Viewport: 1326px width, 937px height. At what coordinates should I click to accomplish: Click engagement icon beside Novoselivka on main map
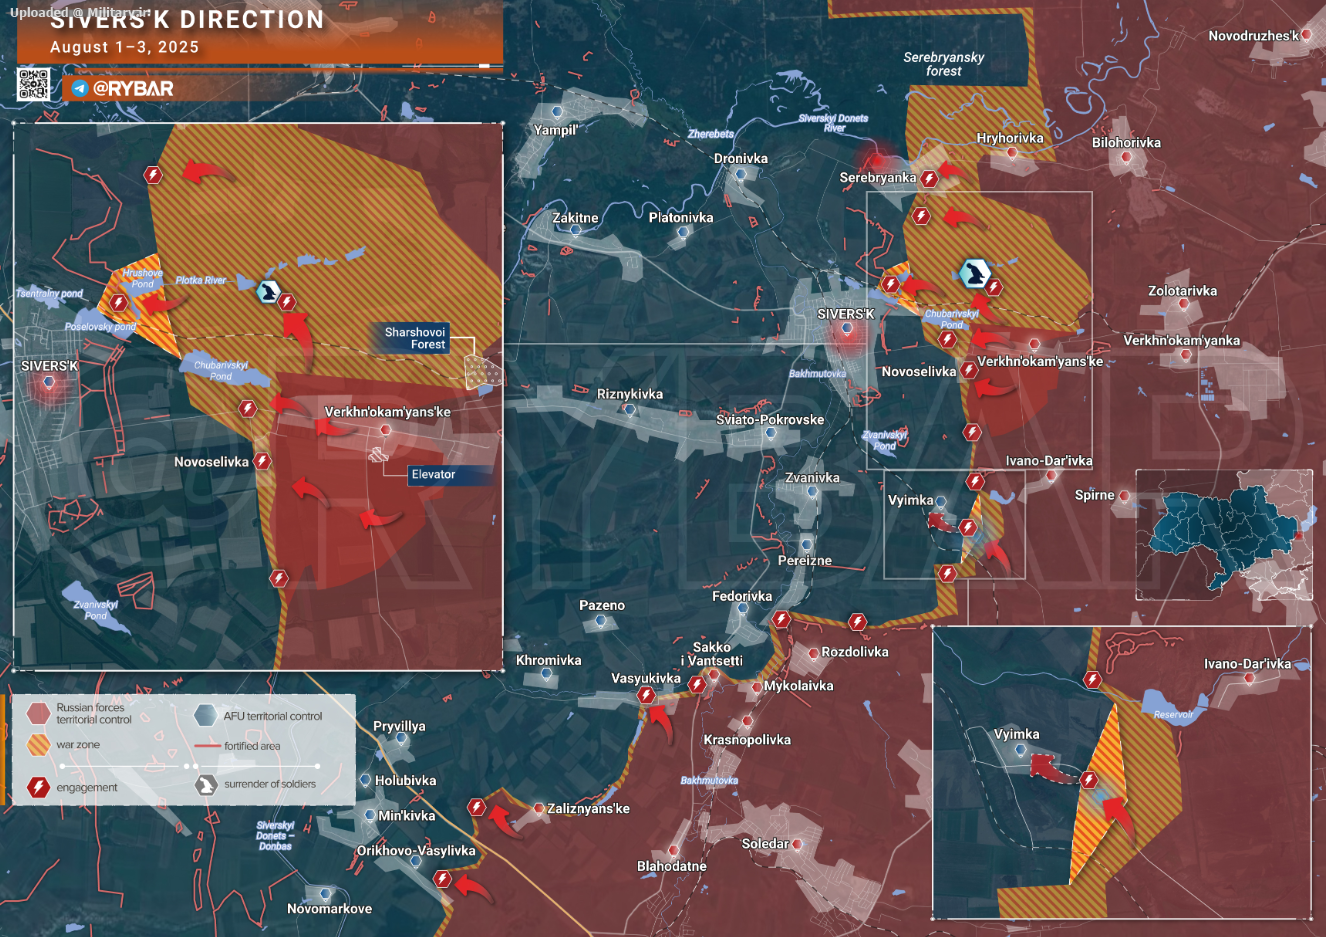(969, 370)
